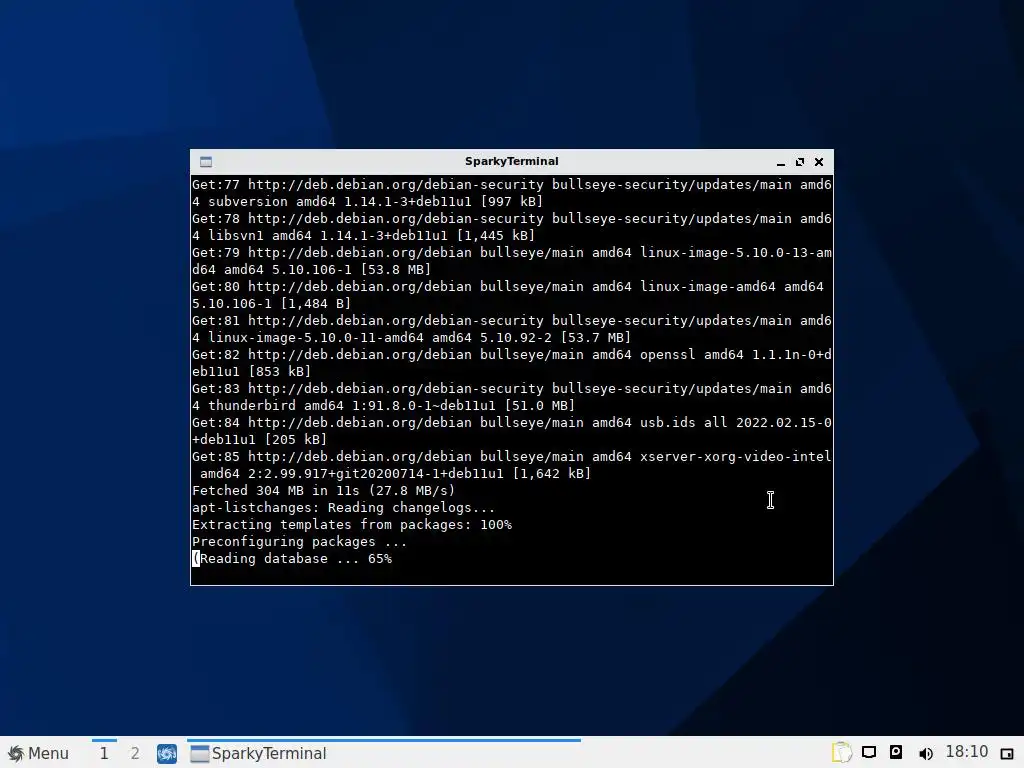Image resolution: width=1024 pixels, height=768 pixels.
Task: Select SparkyTerminal taskbar entry
Action: click(x=383, y=753)
